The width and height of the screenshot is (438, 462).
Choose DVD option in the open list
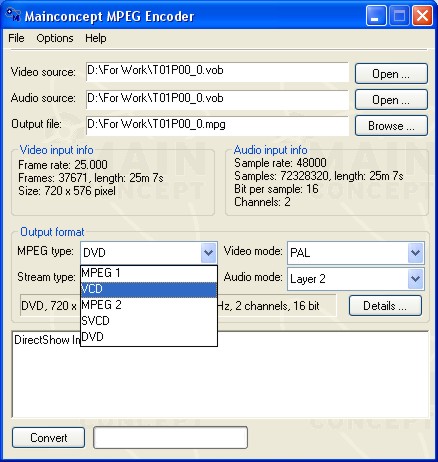click(149, 337)
